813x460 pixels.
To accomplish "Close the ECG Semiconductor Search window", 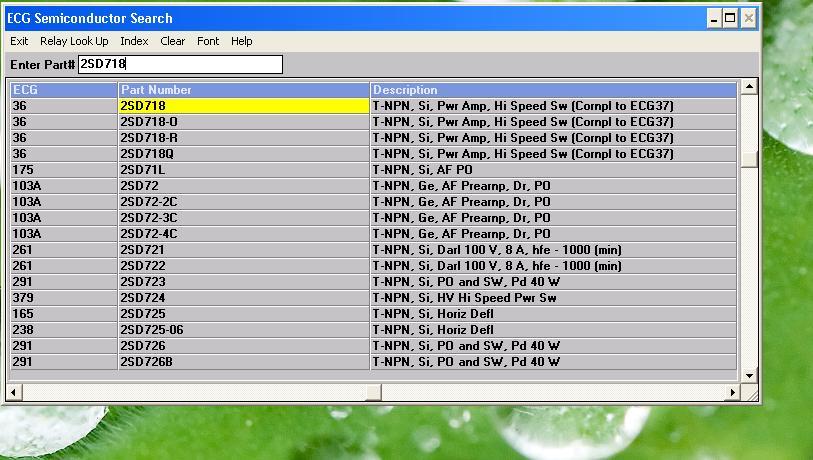I will [748, 19].
